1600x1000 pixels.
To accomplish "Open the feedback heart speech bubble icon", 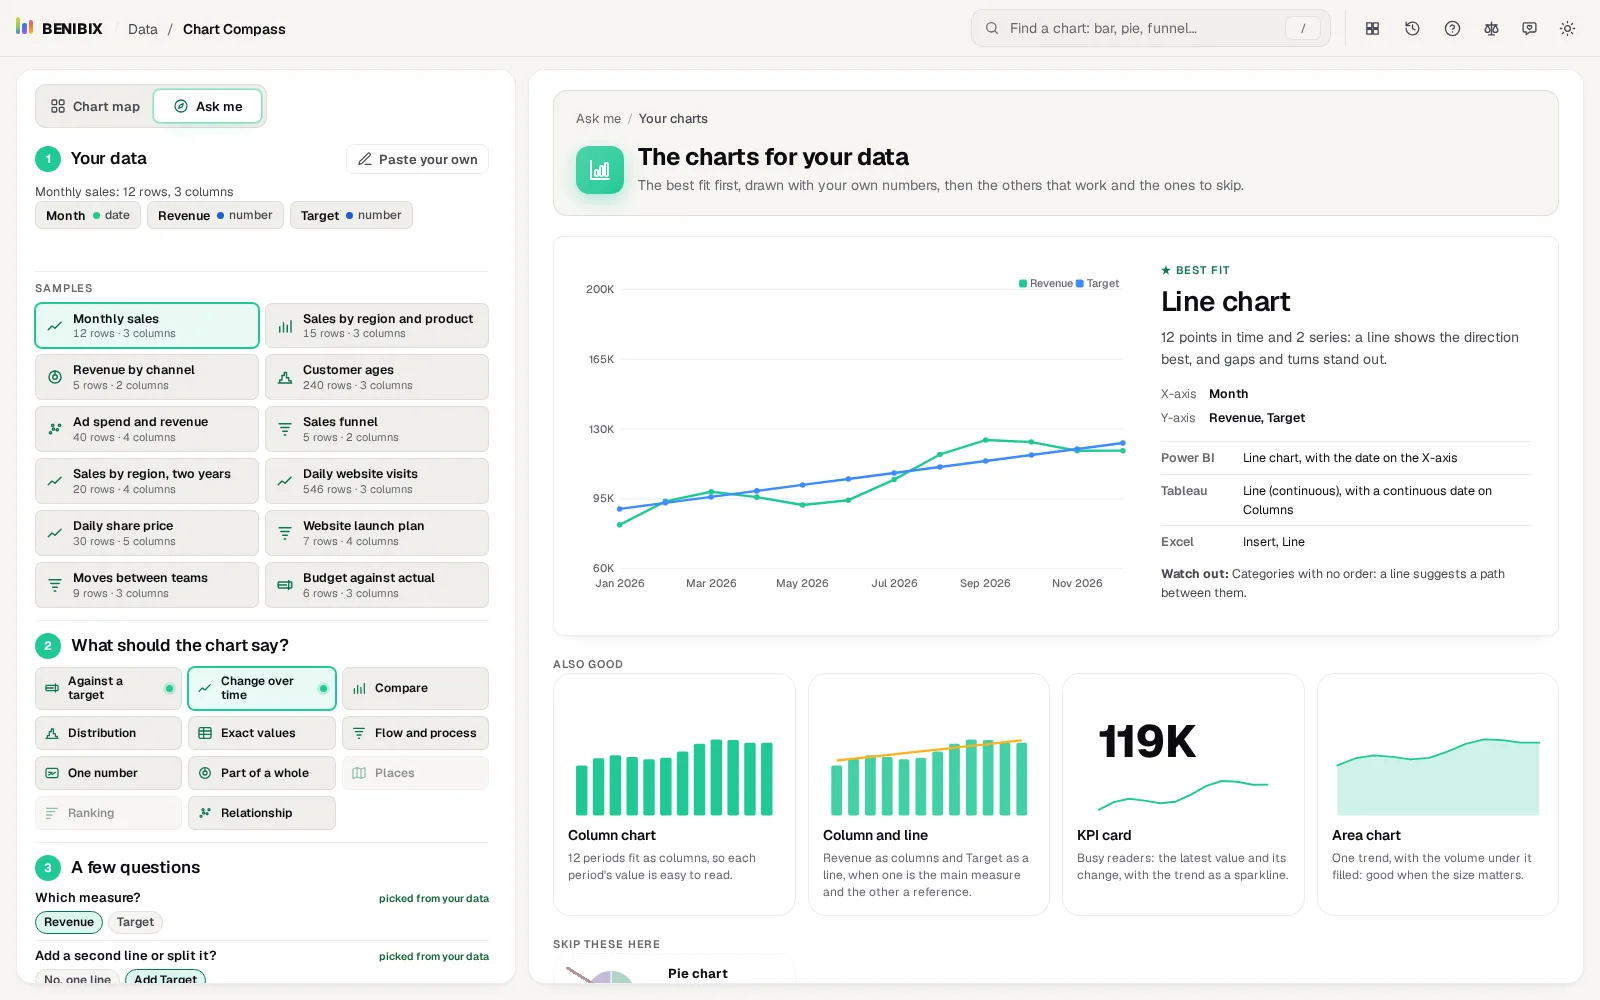I will pyautogui.click(x=1529, y=29).
